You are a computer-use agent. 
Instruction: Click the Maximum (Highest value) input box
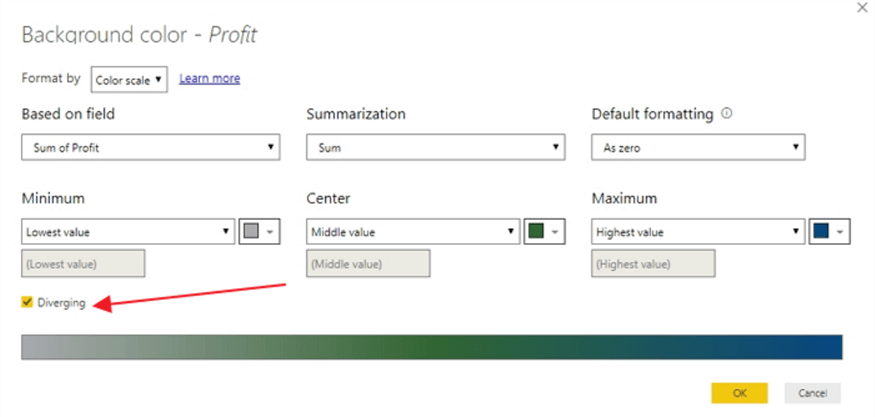(653, 264)
